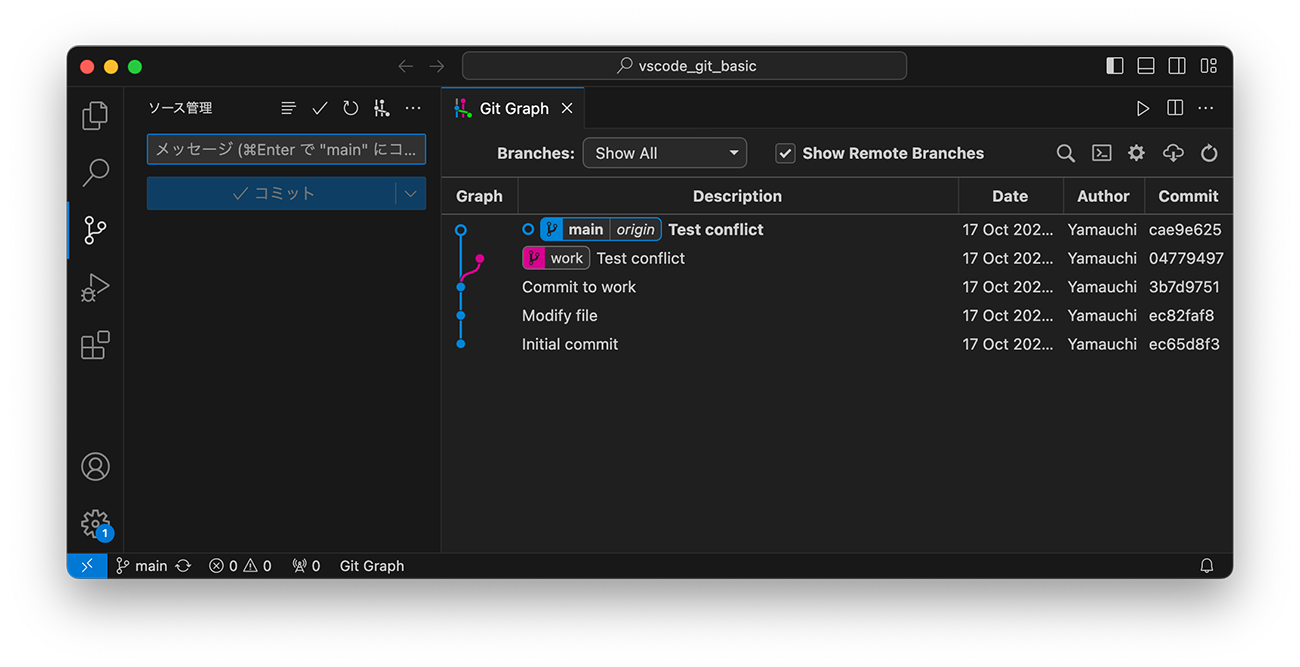Image resolution: width=1300 pixels, height=667 pixels.
Task: Uncheck Show Remote Branches
Action: [785, 153]
